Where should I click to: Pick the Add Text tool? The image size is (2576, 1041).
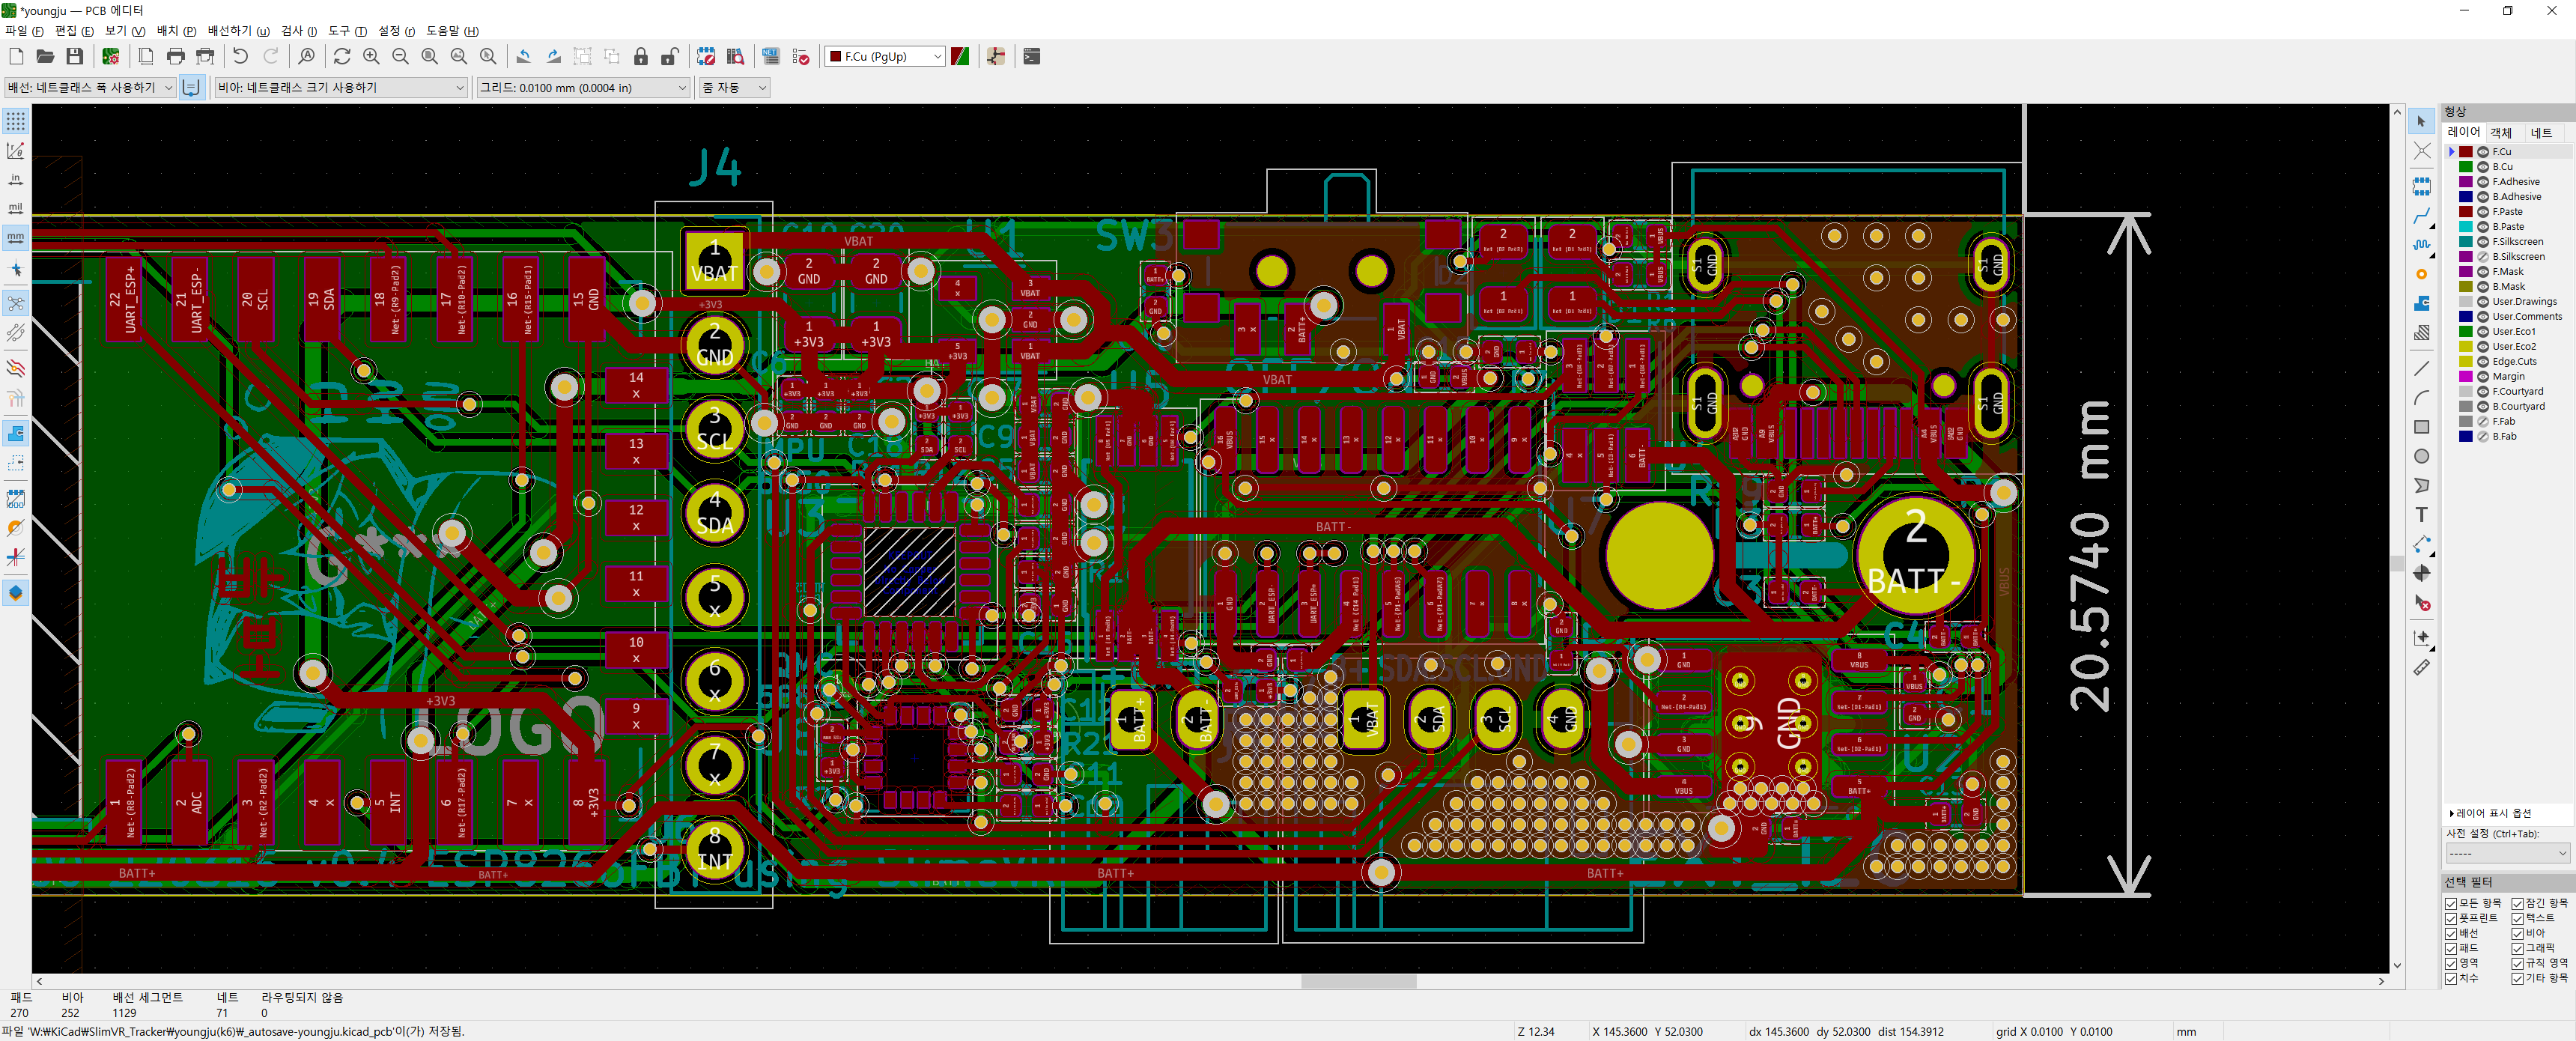pyautogui.click(x=2421, y=515)
